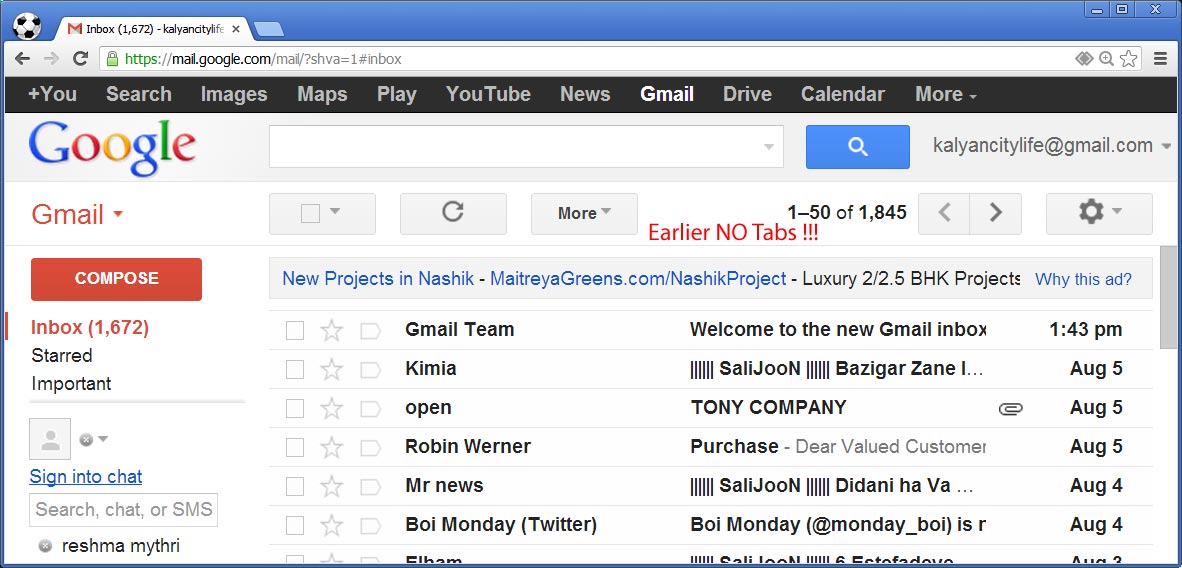Open +You in the Google bar

(52, 94)
